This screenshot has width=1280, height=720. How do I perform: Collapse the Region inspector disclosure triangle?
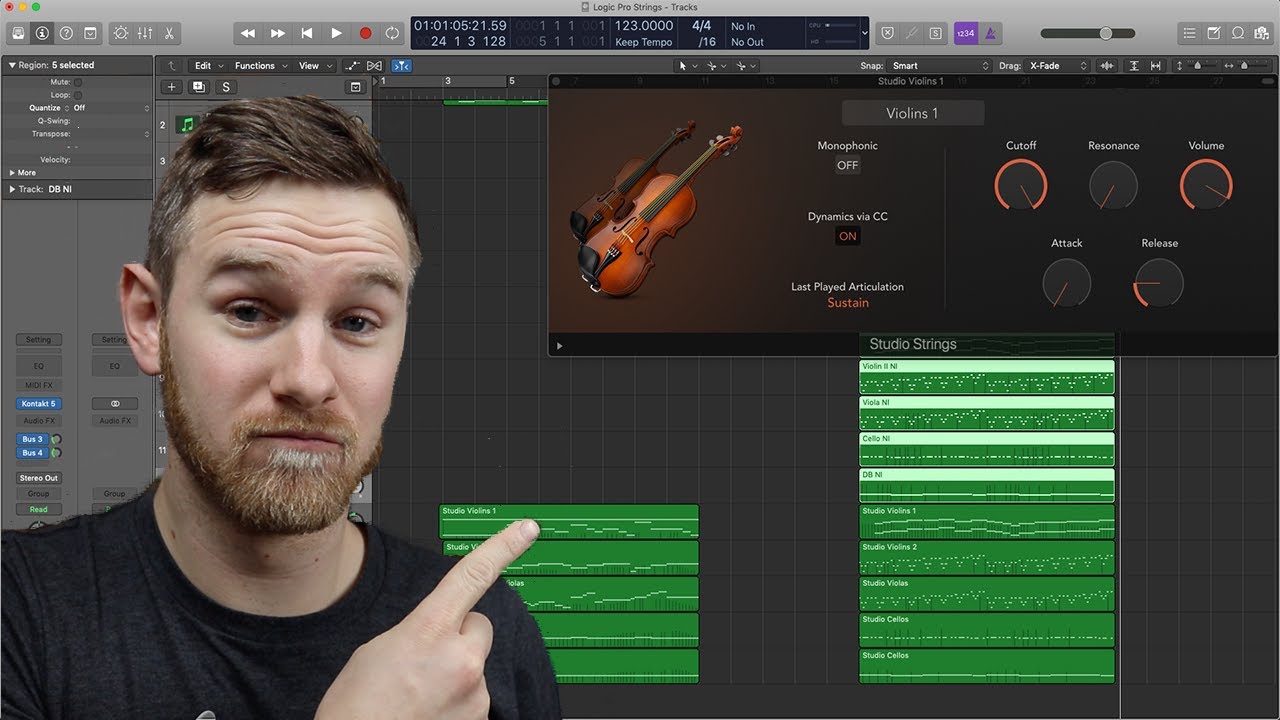[x=12, y=65]
